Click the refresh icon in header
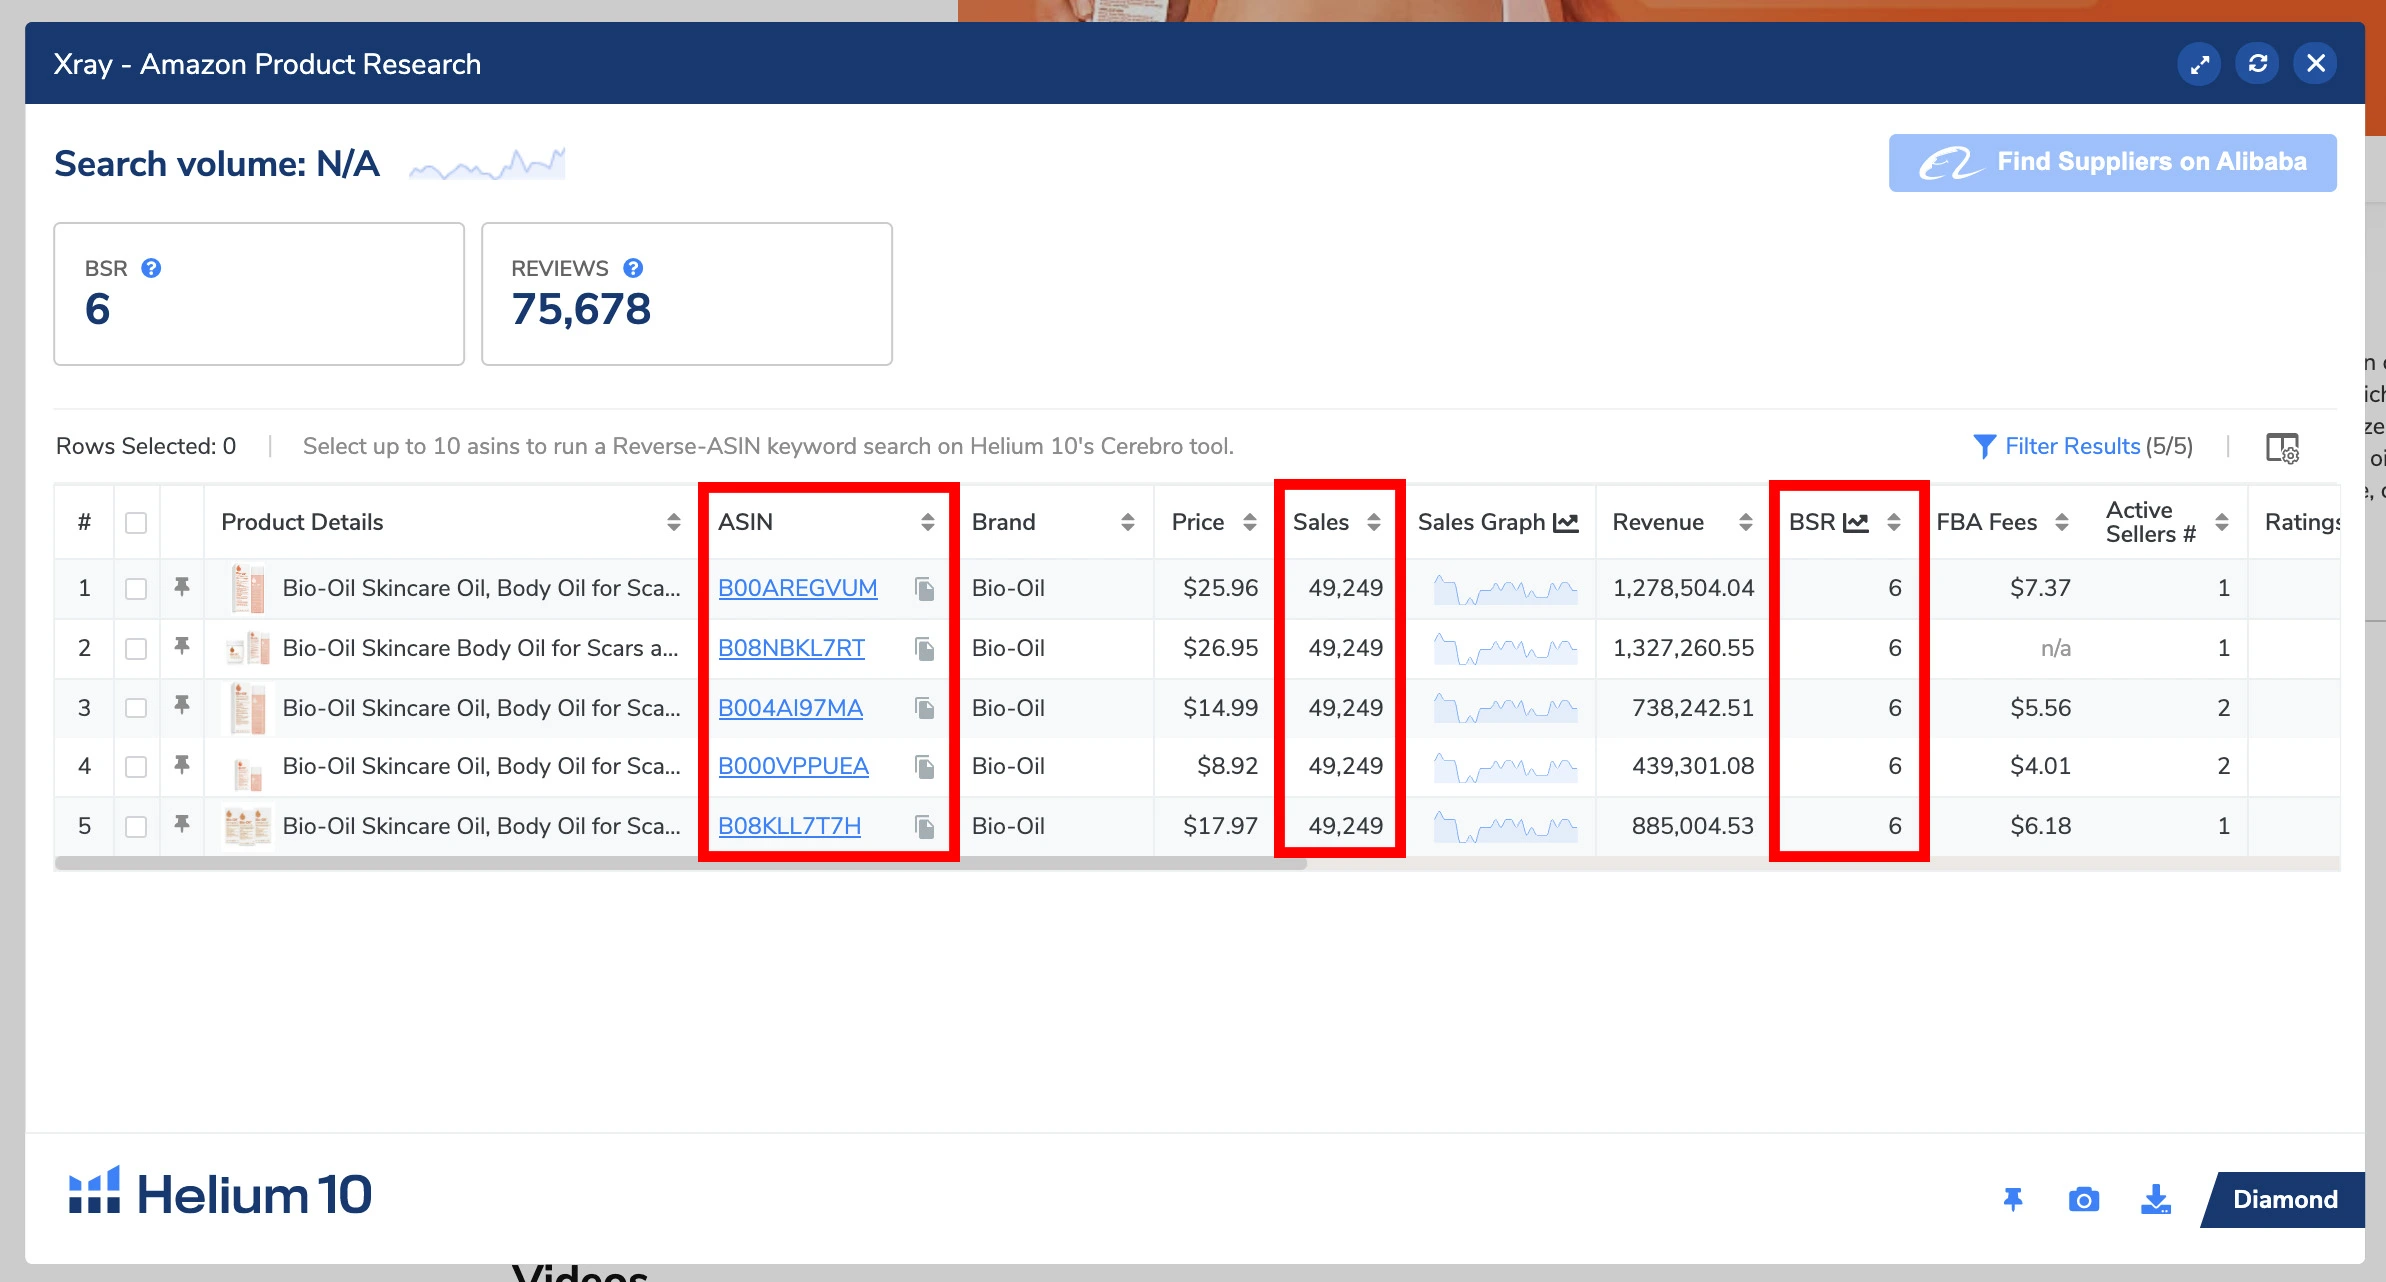The height and width of the screenshot is (1282, 2386). (x=2257, y=64)
